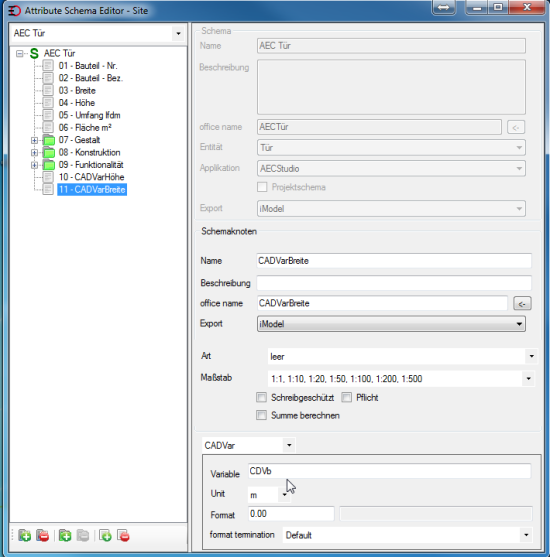Click the document icon beside 02 - Bauteil - Bez.
Screen dimensions: 550x557
pos(48,78)
